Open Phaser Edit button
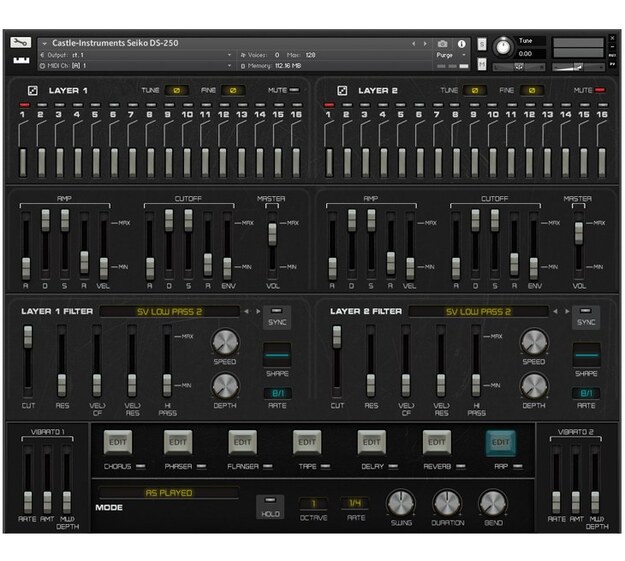This screenshot has height=561, width=625. click(178, 442)
